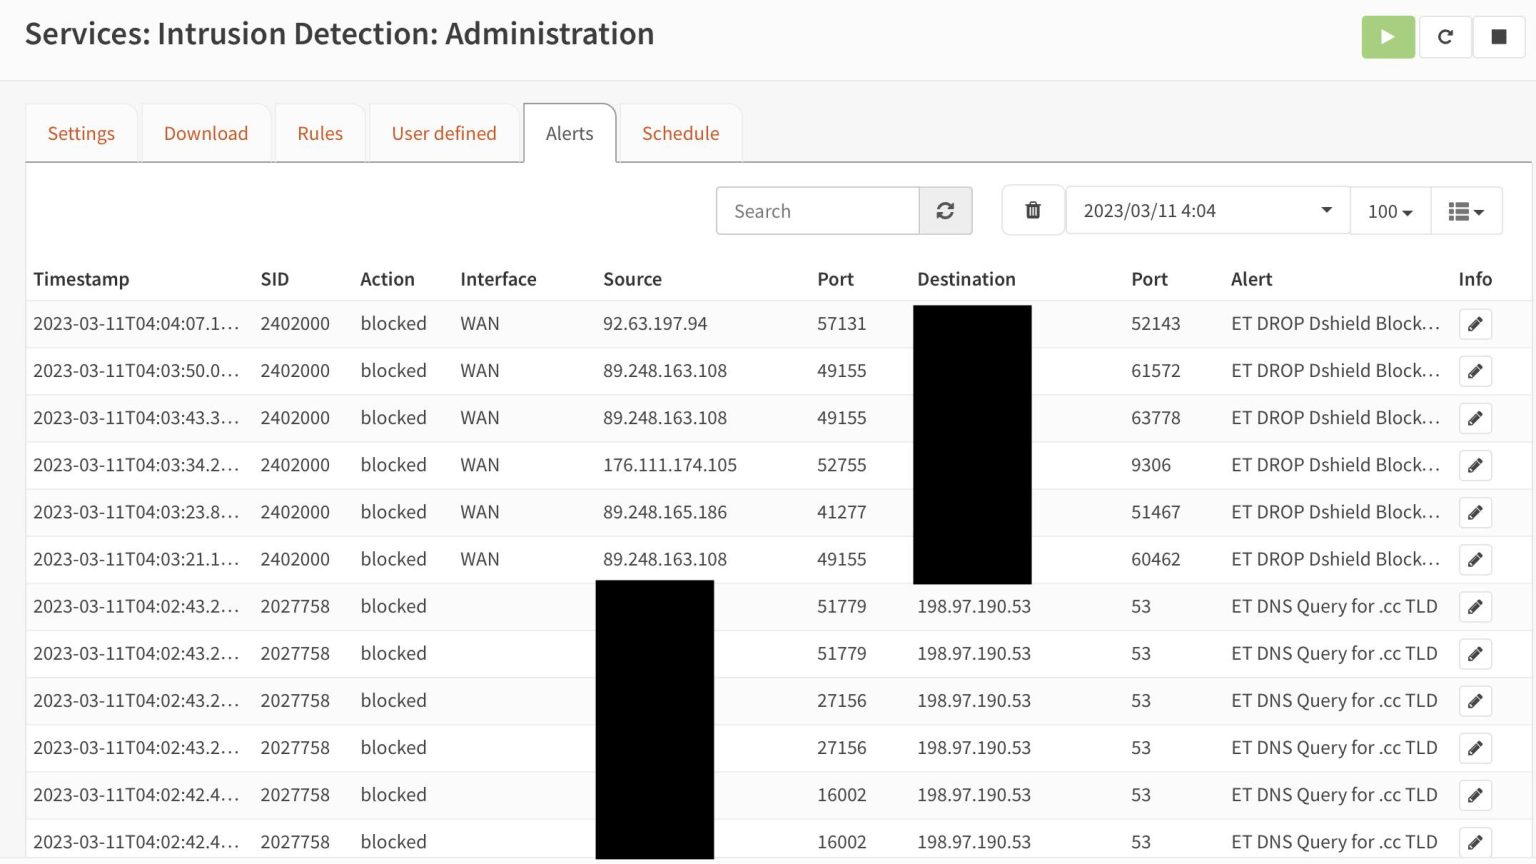The height and width of the screenshot is (864, 1536).
Task: Switch to the Settings tab
Action: tap(81, 133)
